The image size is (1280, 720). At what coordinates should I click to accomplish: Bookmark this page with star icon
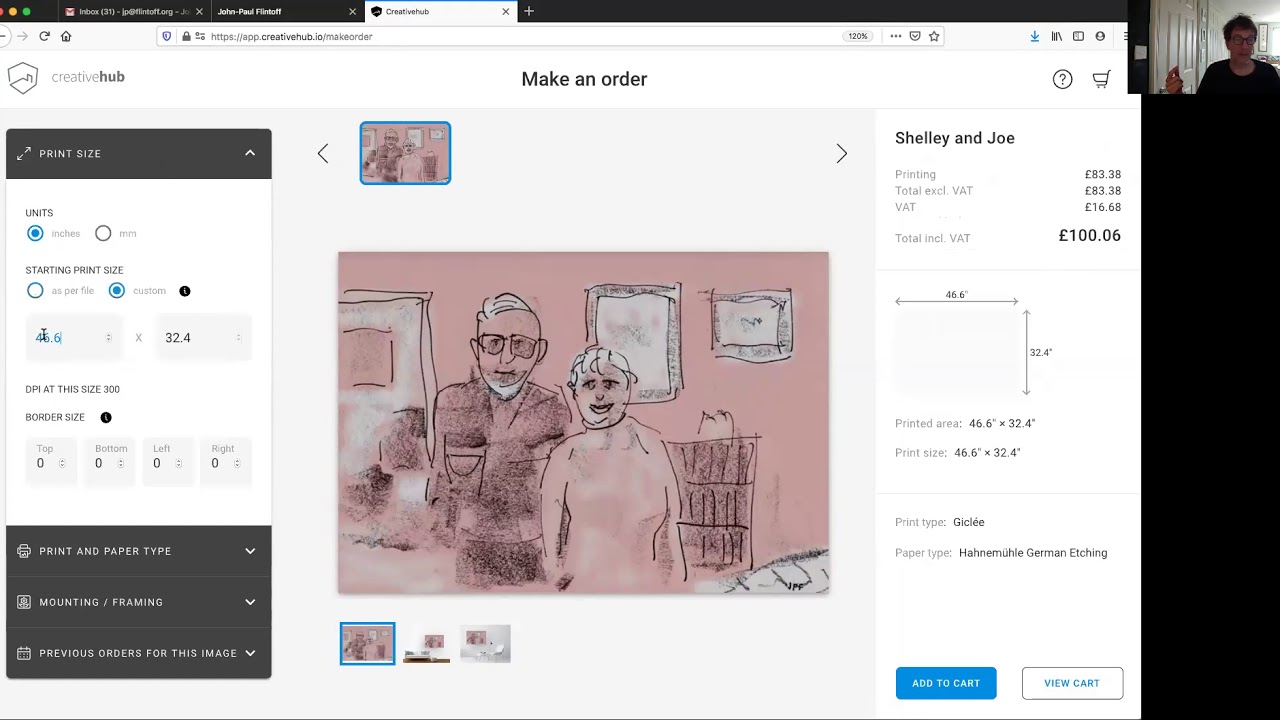click(x=934, y=36)
